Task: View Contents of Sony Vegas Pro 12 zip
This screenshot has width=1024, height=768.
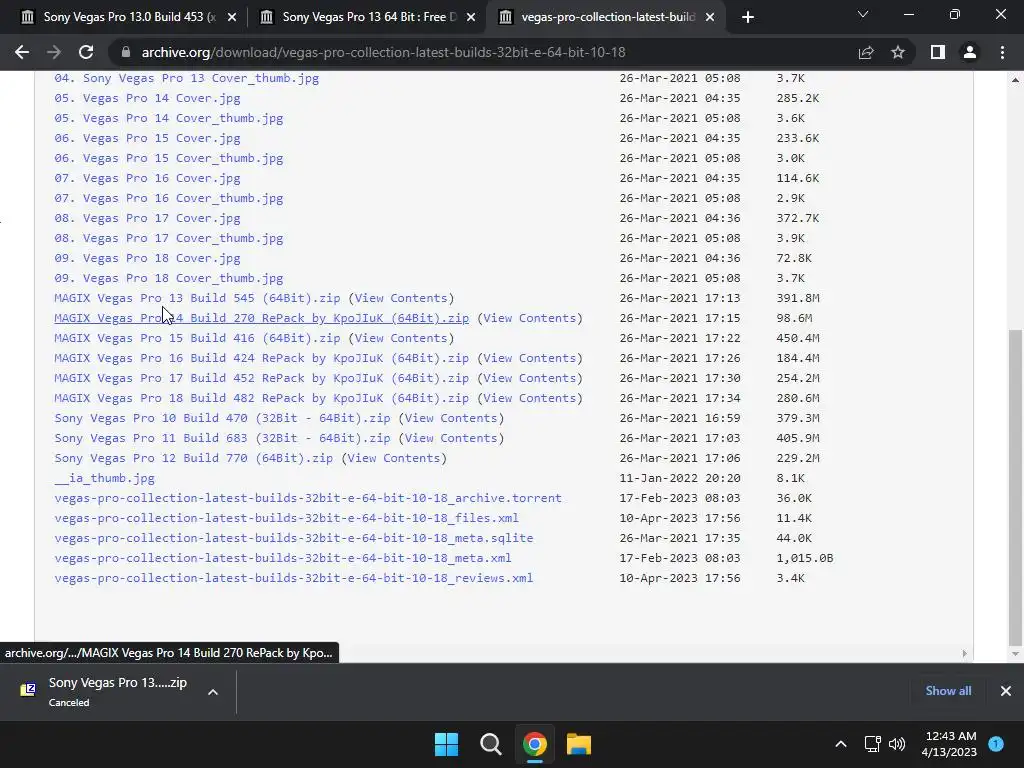Action: [x=394, y=458]
